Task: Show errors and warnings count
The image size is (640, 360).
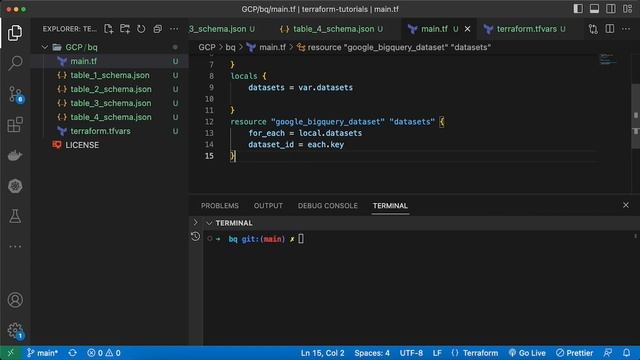Action: pos(104,353)
